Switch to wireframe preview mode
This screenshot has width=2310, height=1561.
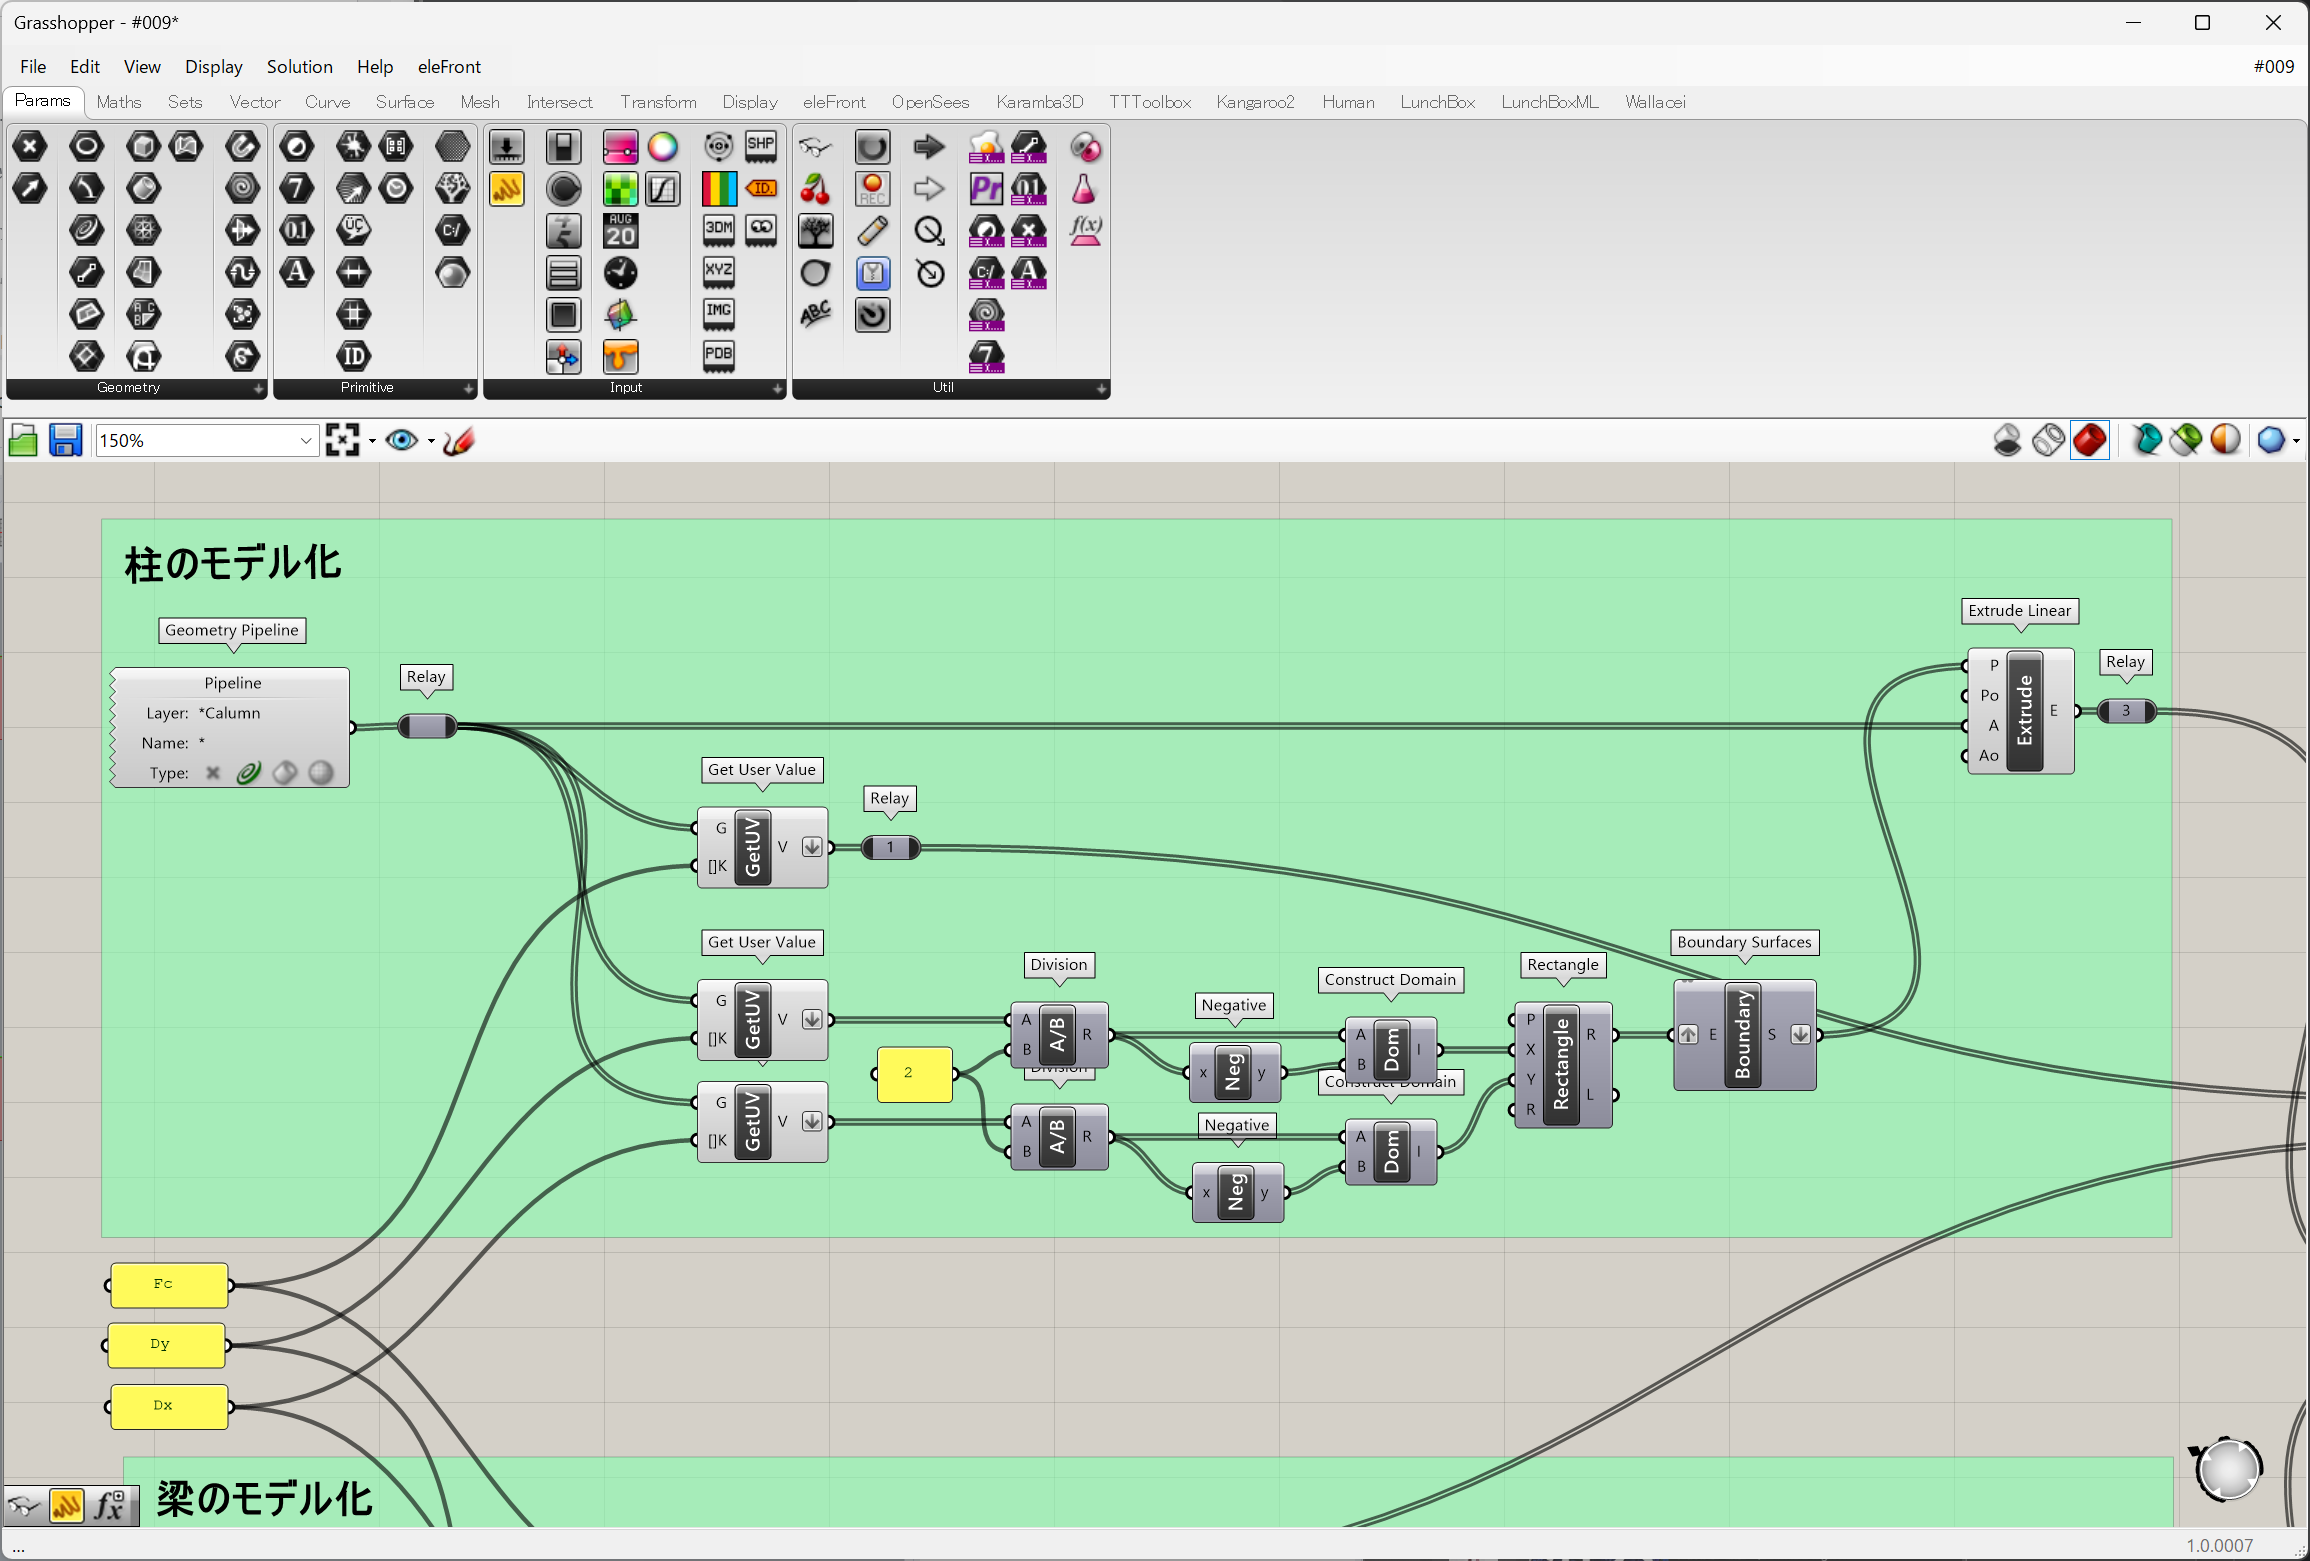pos(2048,440)
